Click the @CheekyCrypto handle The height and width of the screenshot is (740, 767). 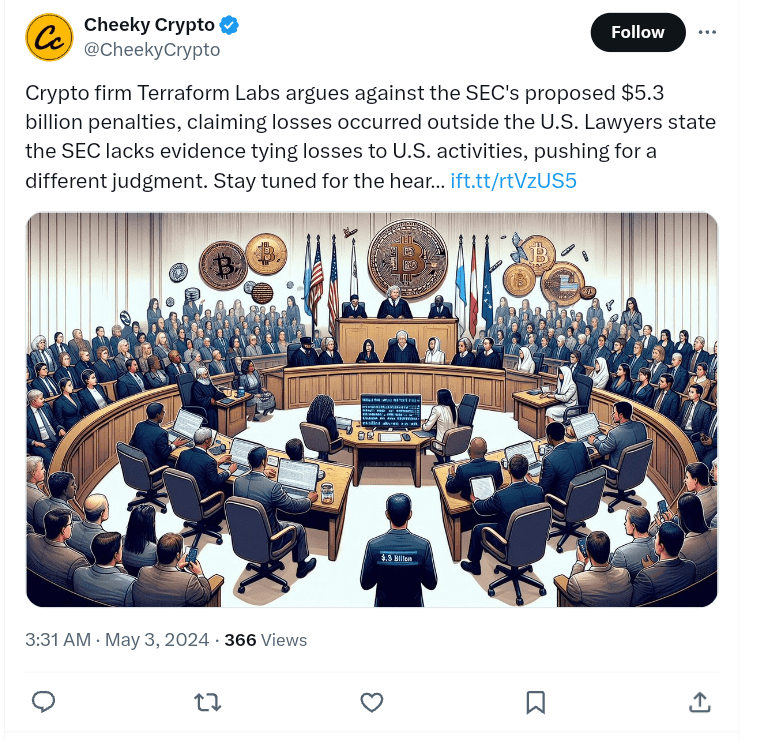[152, 50]
